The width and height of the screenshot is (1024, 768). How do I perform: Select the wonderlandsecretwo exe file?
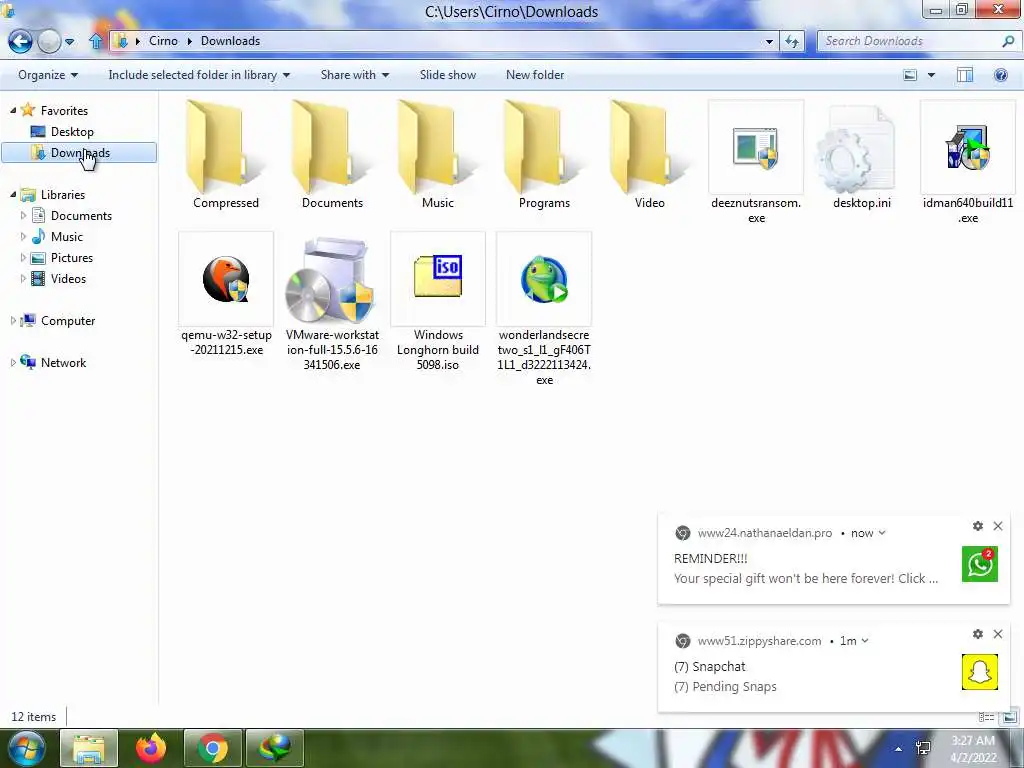pos(544,309)
